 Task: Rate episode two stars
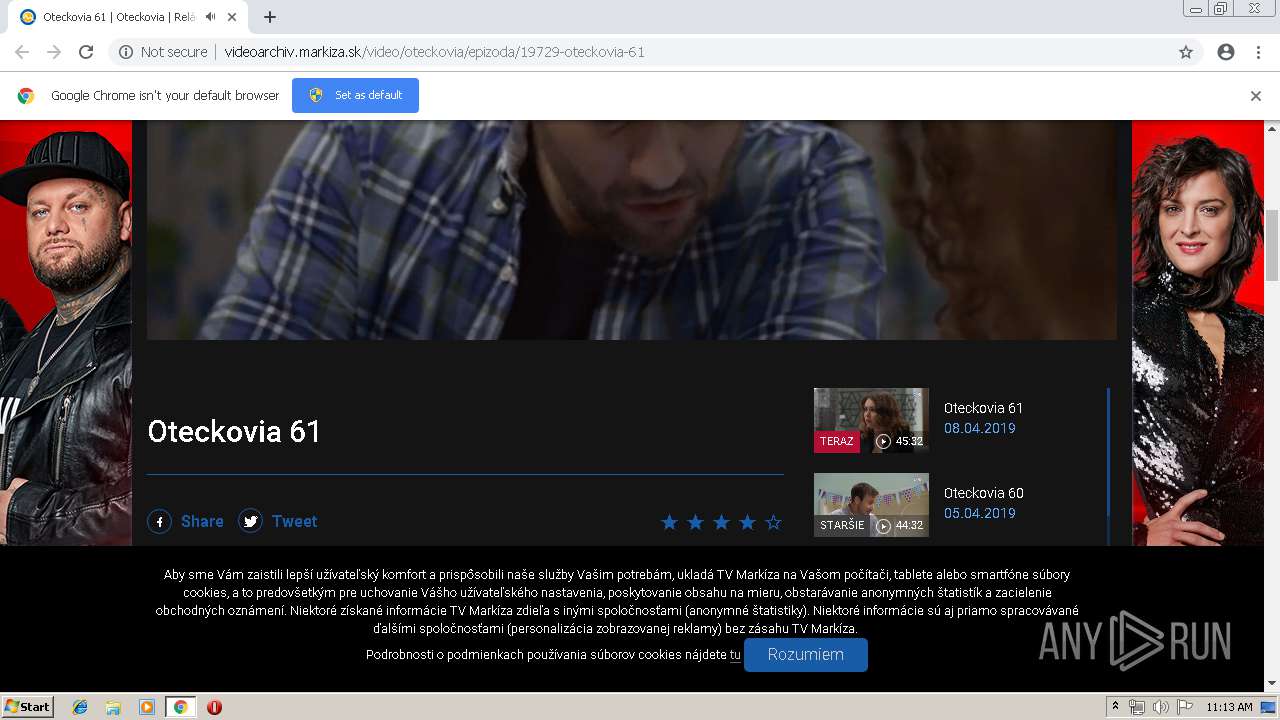[695, 522]
